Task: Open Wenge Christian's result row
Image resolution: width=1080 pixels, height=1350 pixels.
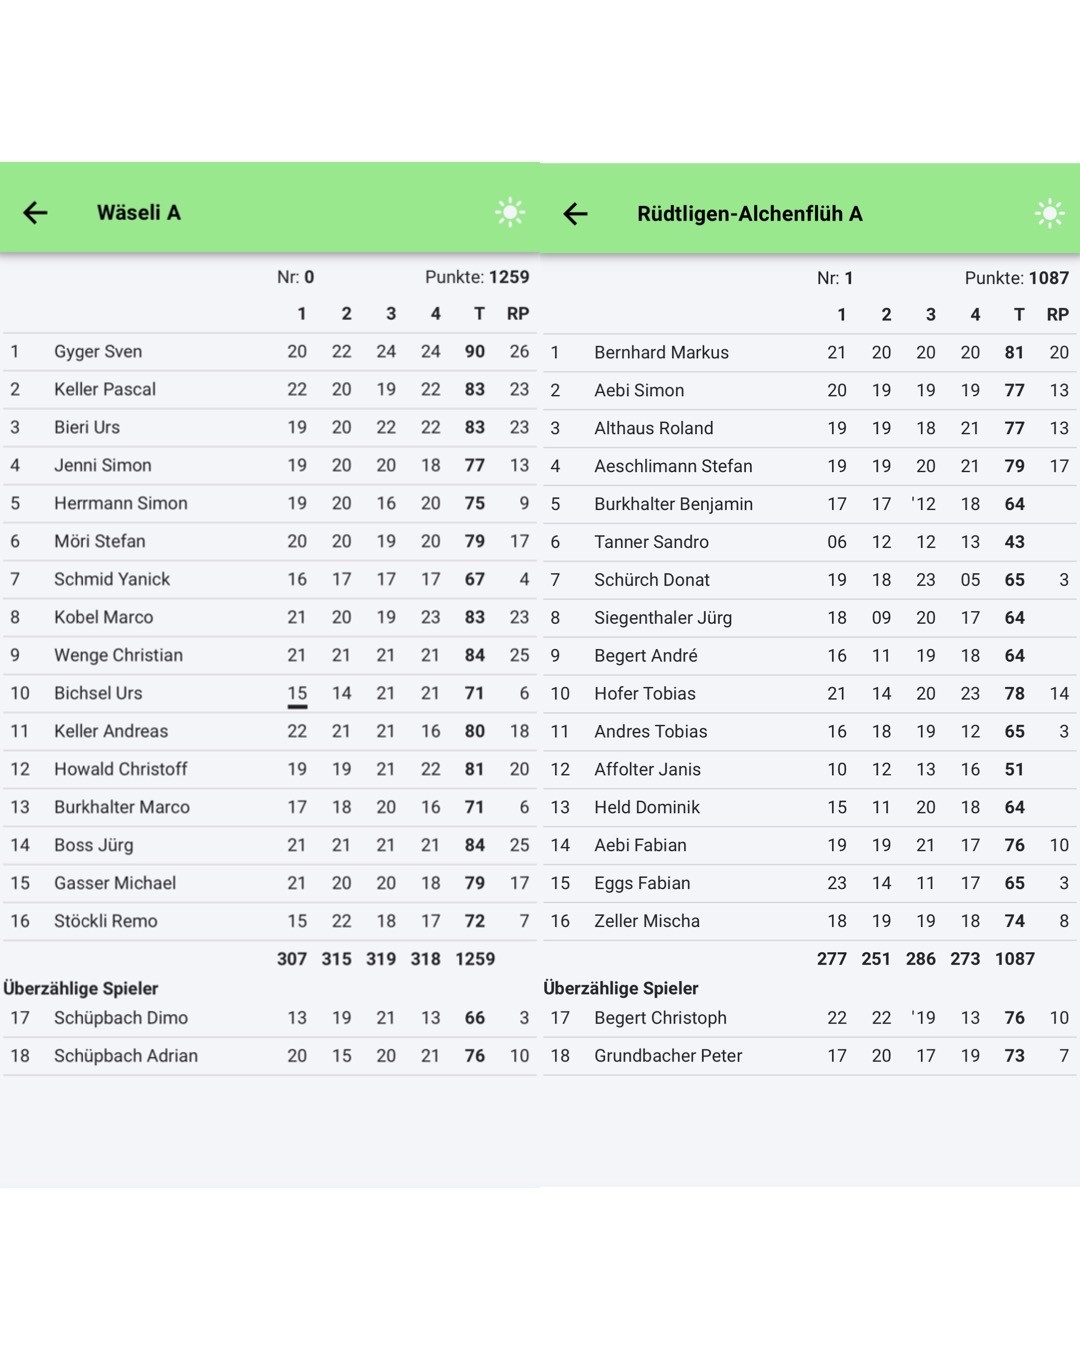Action: pos(118,656)
